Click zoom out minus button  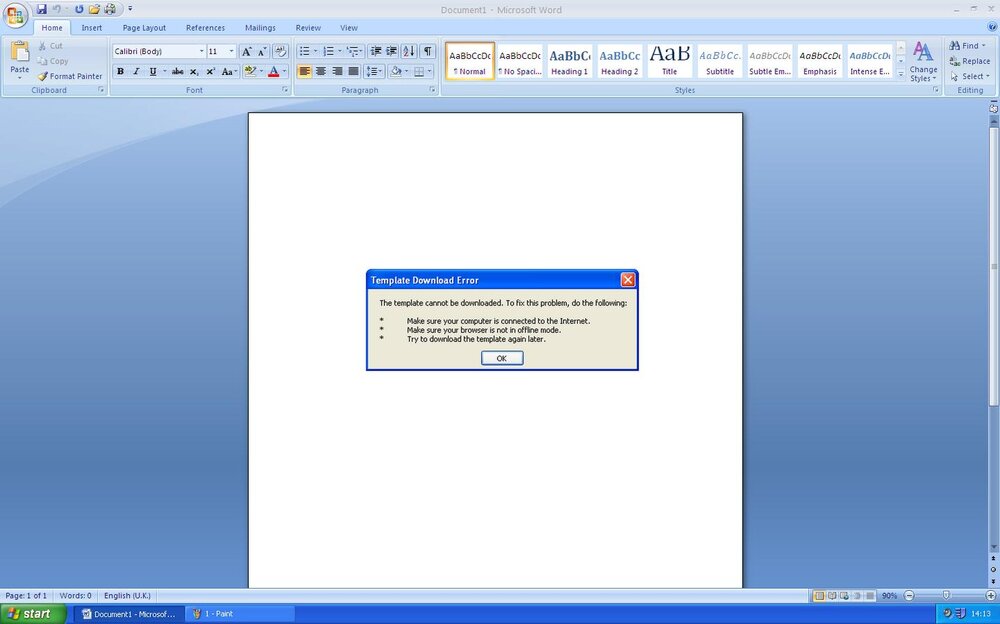(909, 595)
